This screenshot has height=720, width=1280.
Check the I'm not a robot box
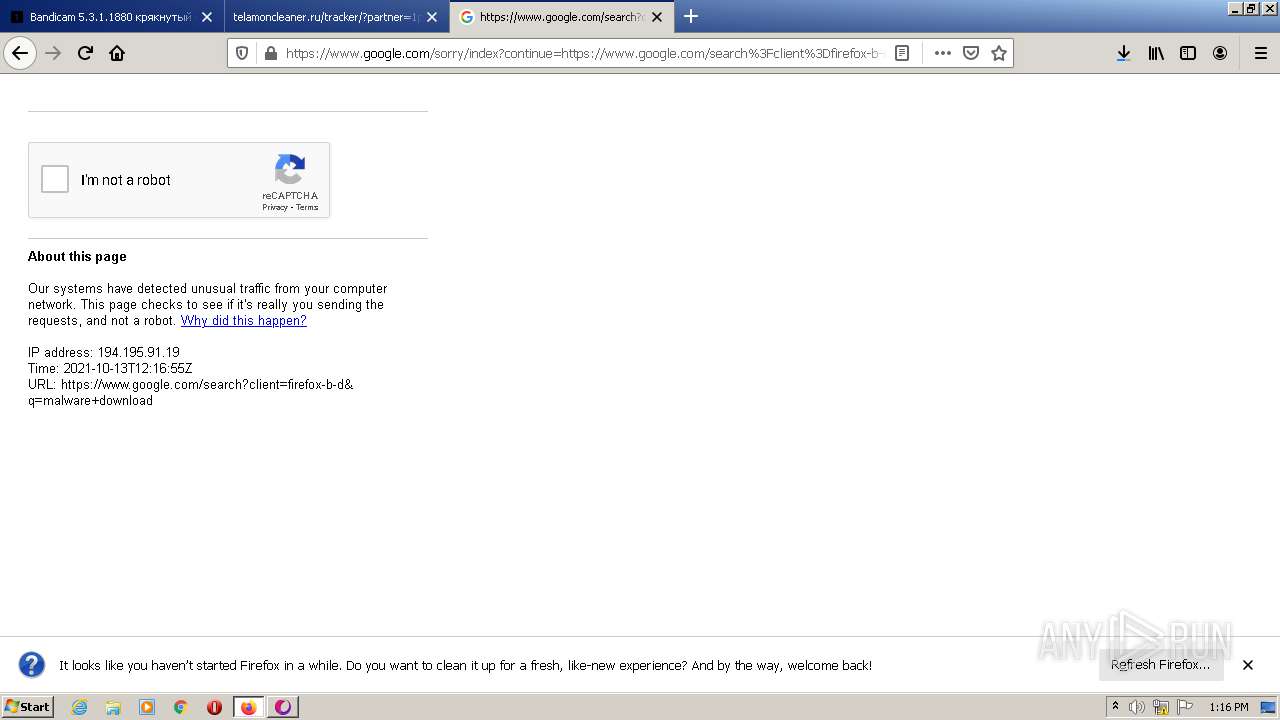55,180
